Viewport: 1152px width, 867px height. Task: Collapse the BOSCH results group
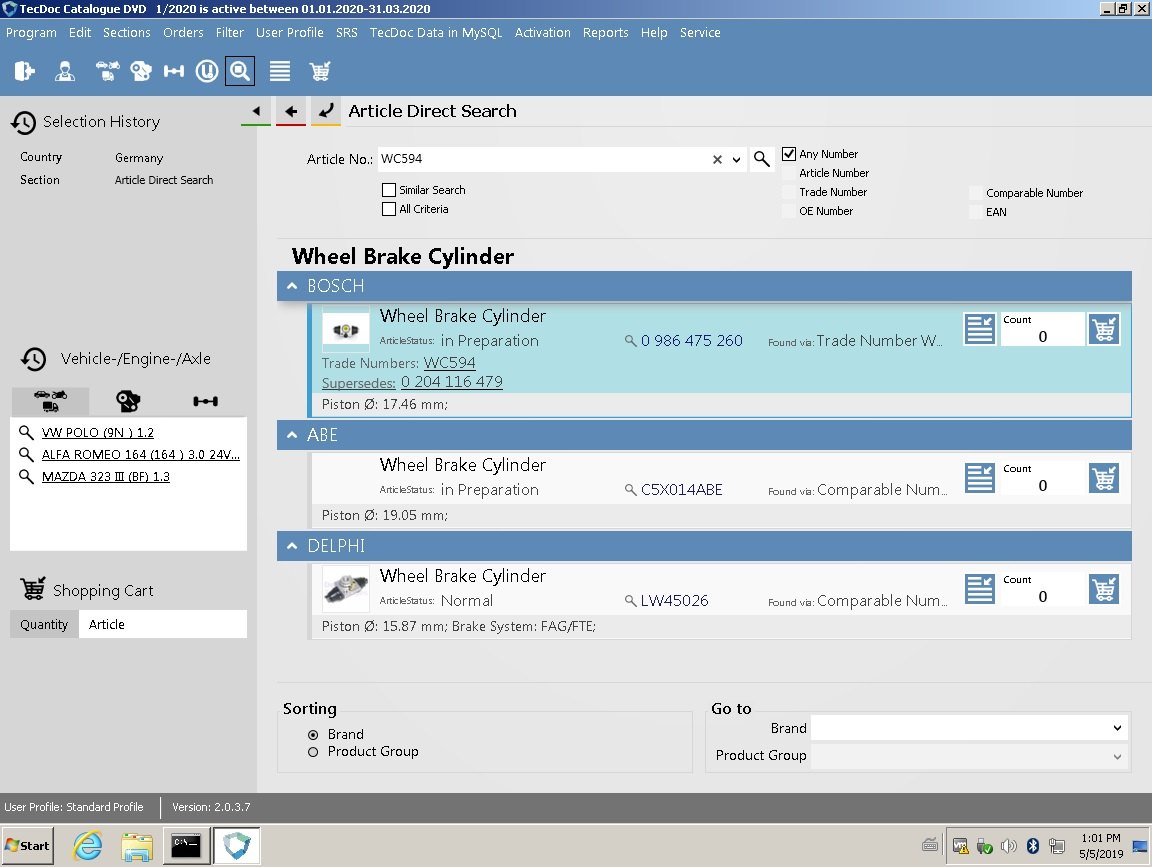(292, 286)
